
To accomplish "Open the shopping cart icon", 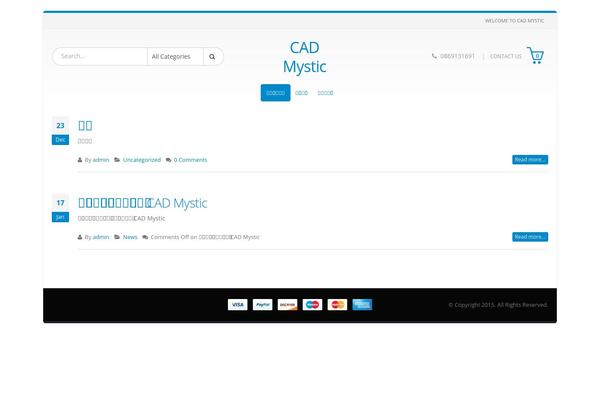I will [535, 55].
